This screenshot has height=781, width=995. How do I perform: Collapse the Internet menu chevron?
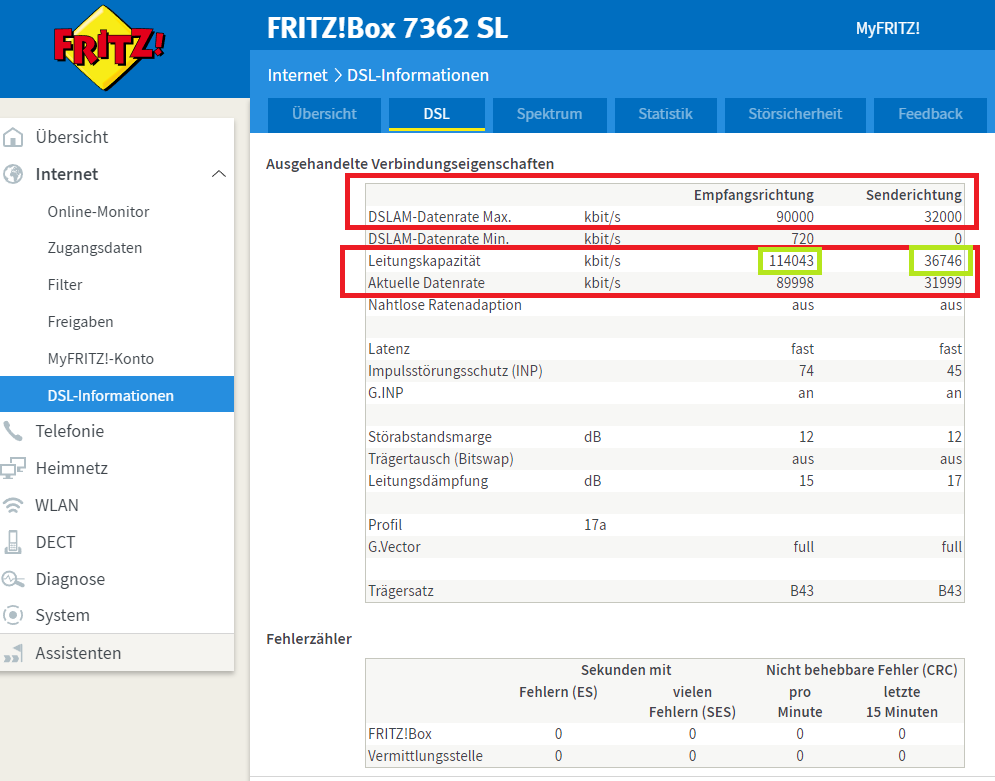tap(219, 174)
